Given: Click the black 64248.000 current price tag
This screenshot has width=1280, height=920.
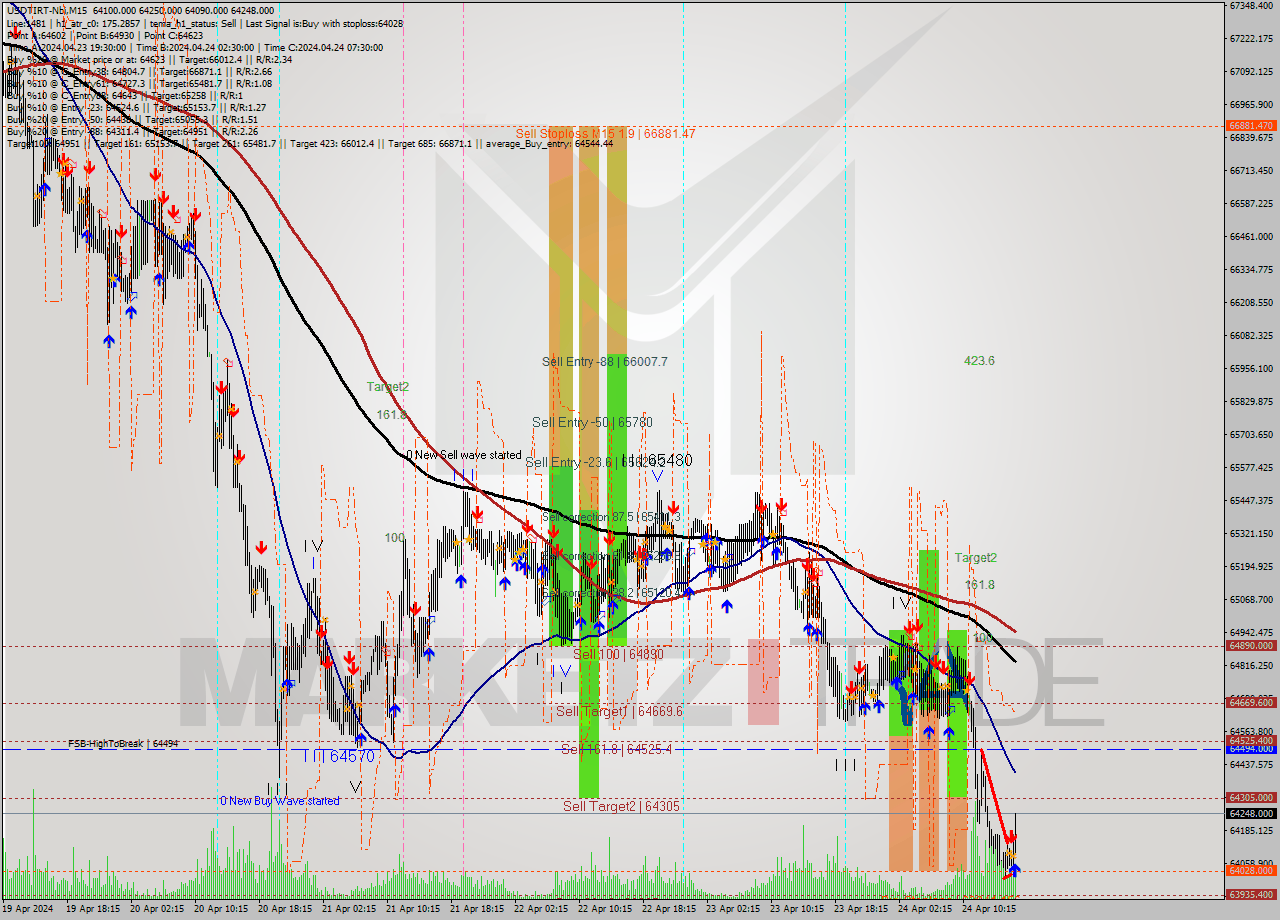Looking at the screenshot, I should [1251, 813].
